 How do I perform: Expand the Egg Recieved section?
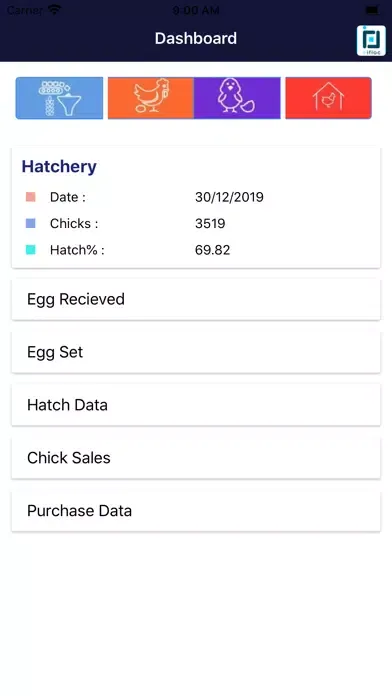click(196, 299)
